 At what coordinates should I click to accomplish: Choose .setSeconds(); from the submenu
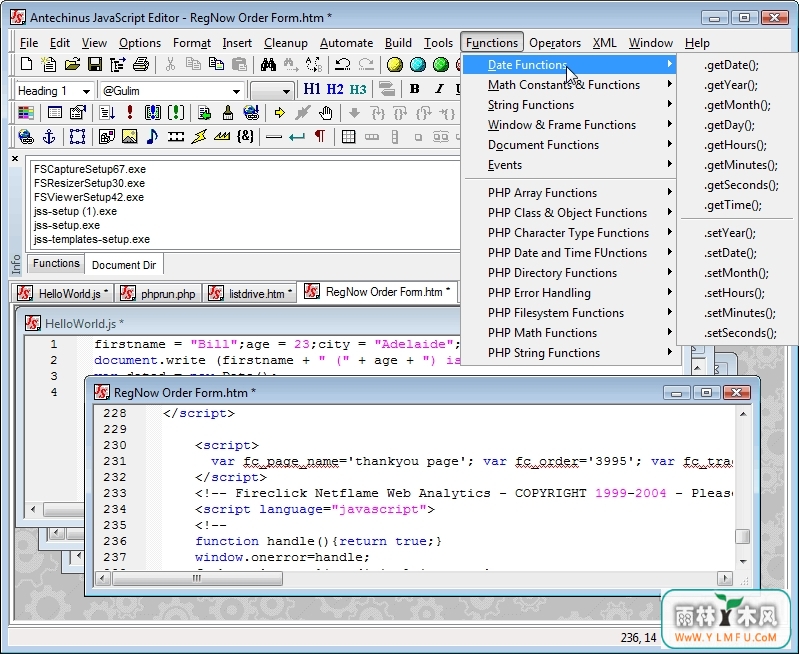(x=737, y=333)
